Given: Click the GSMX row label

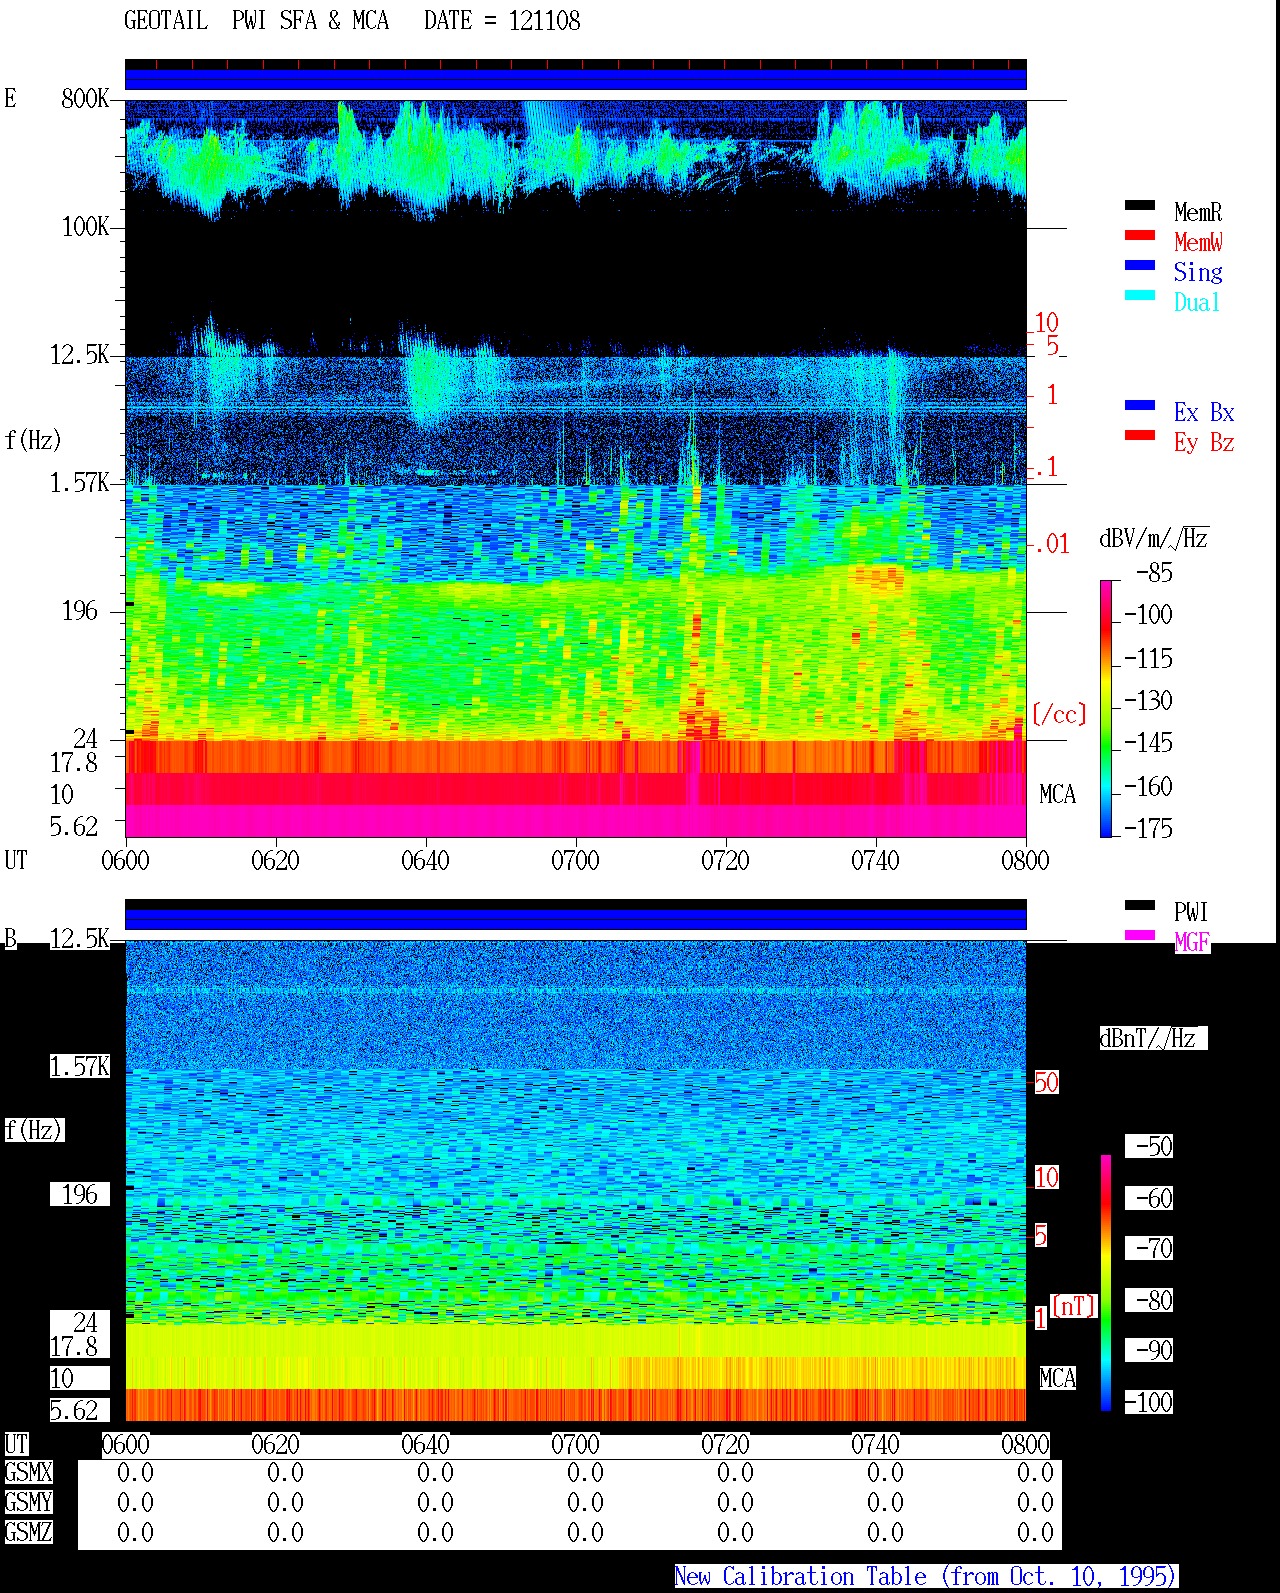Looking at the screenshot, I should tap(28, 1472).
